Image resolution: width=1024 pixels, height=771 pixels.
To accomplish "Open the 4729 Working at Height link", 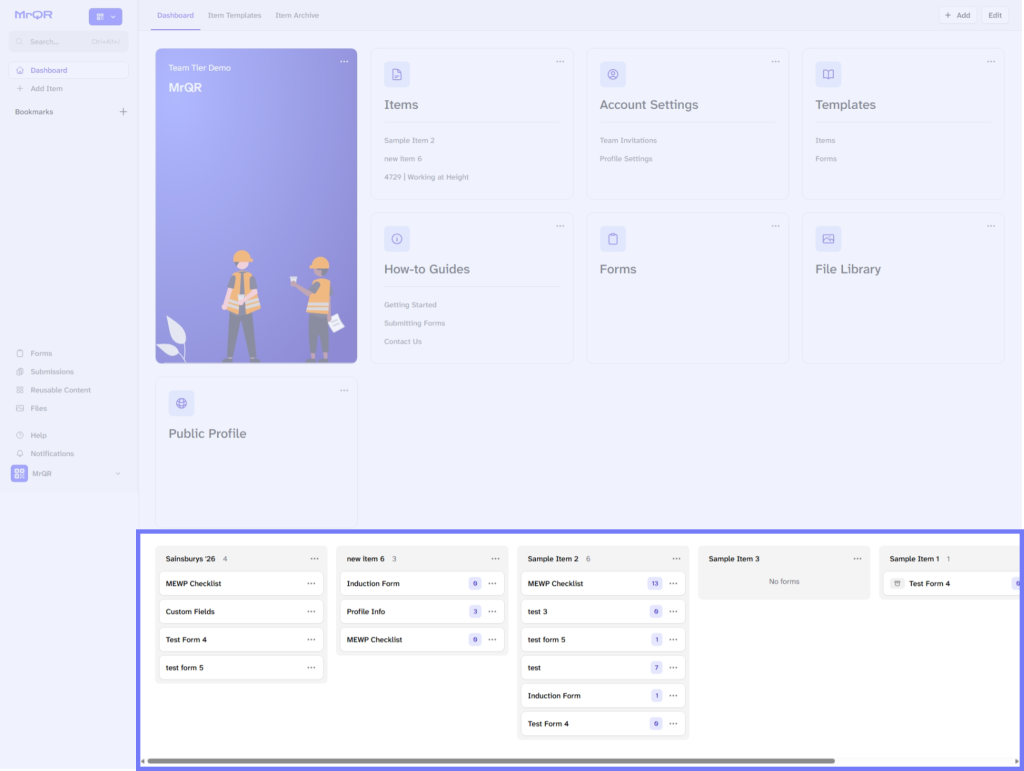I will (x=426, y=177).
